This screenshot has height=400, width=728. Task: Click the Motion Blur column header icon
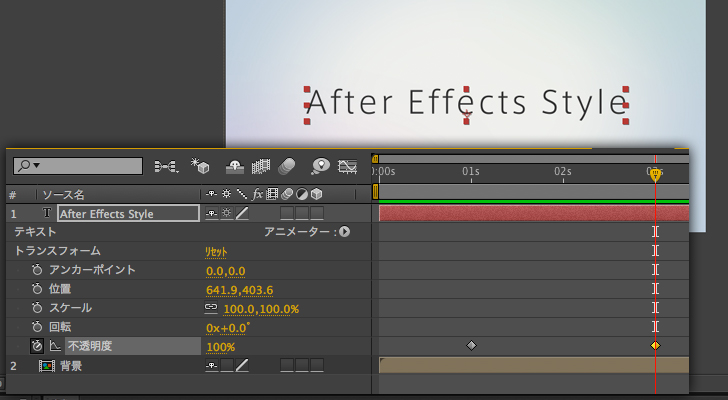tap(287, 194)
